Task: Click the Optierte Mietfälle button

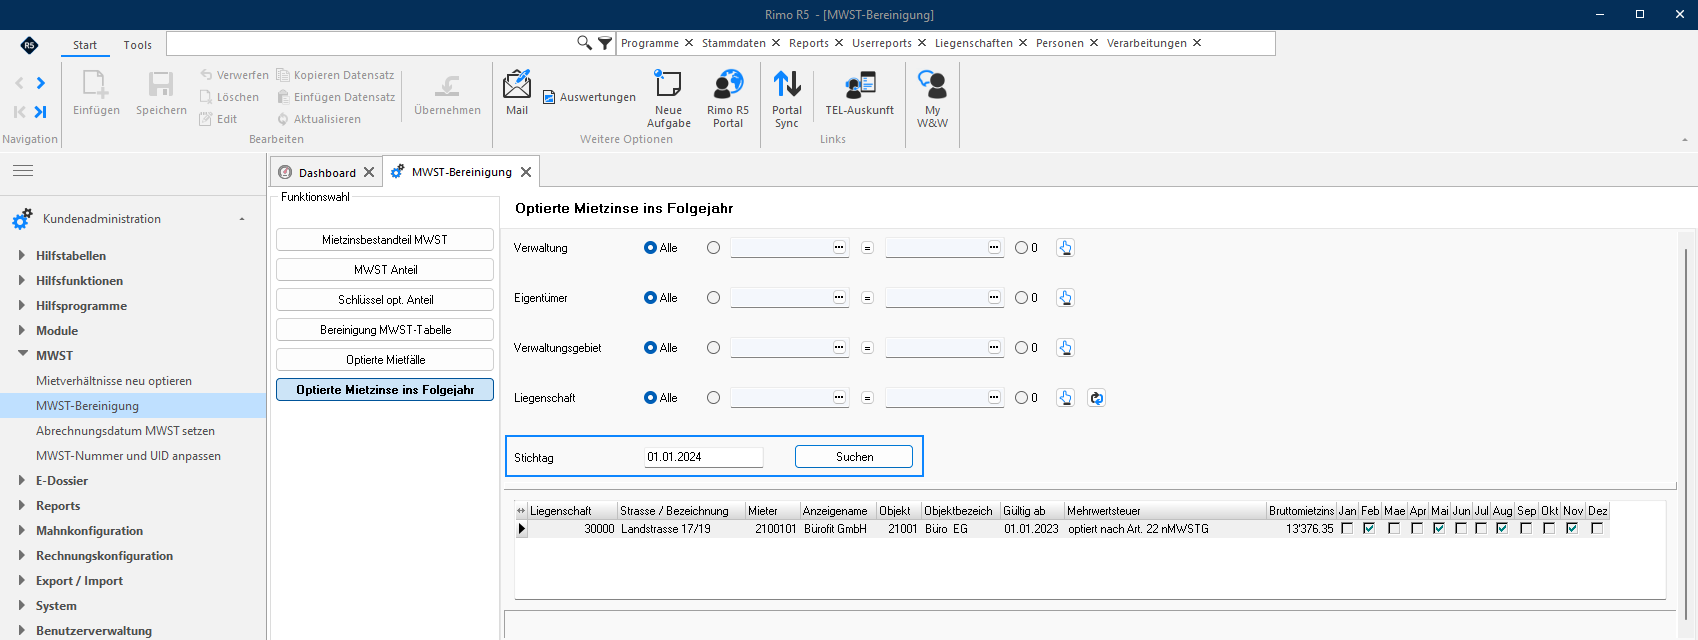Action: click(x=385, y=360)
